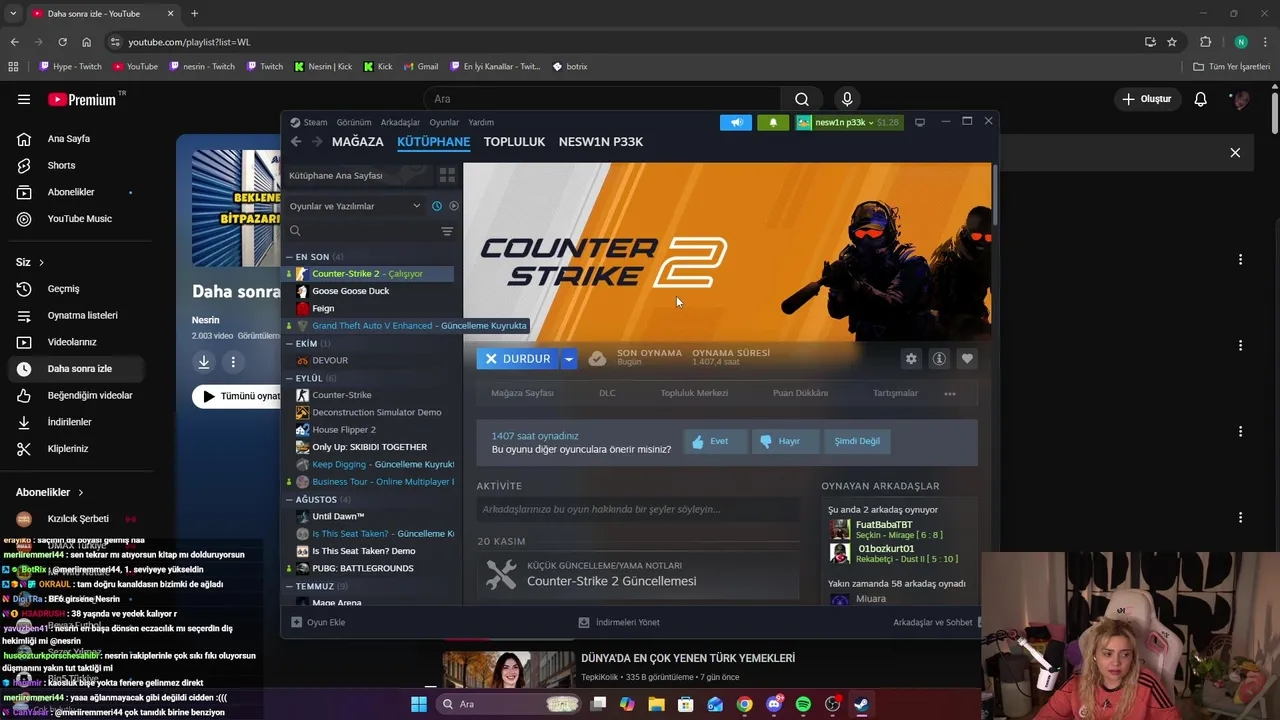Go forward with Steam's right arrow
Screen dimensions: 1280x720
point(317,142)
